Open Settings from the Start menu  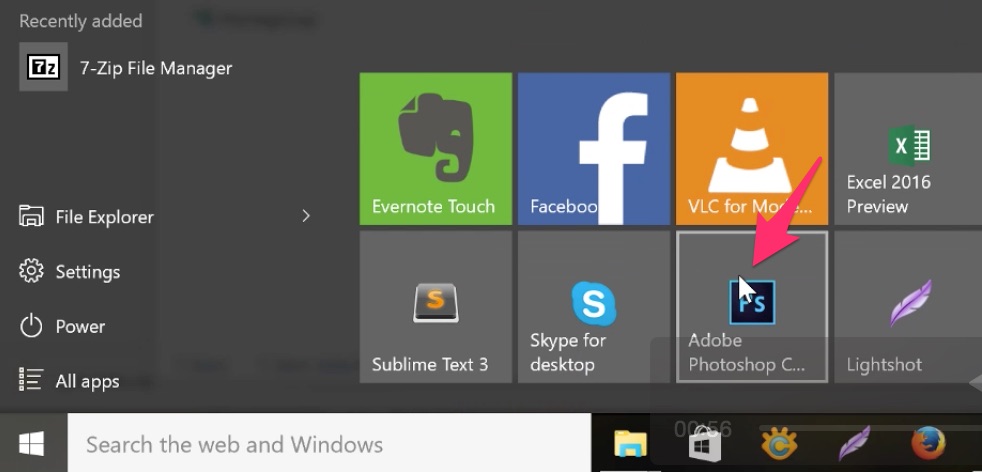pyautogui.click(x=70, y=272)
